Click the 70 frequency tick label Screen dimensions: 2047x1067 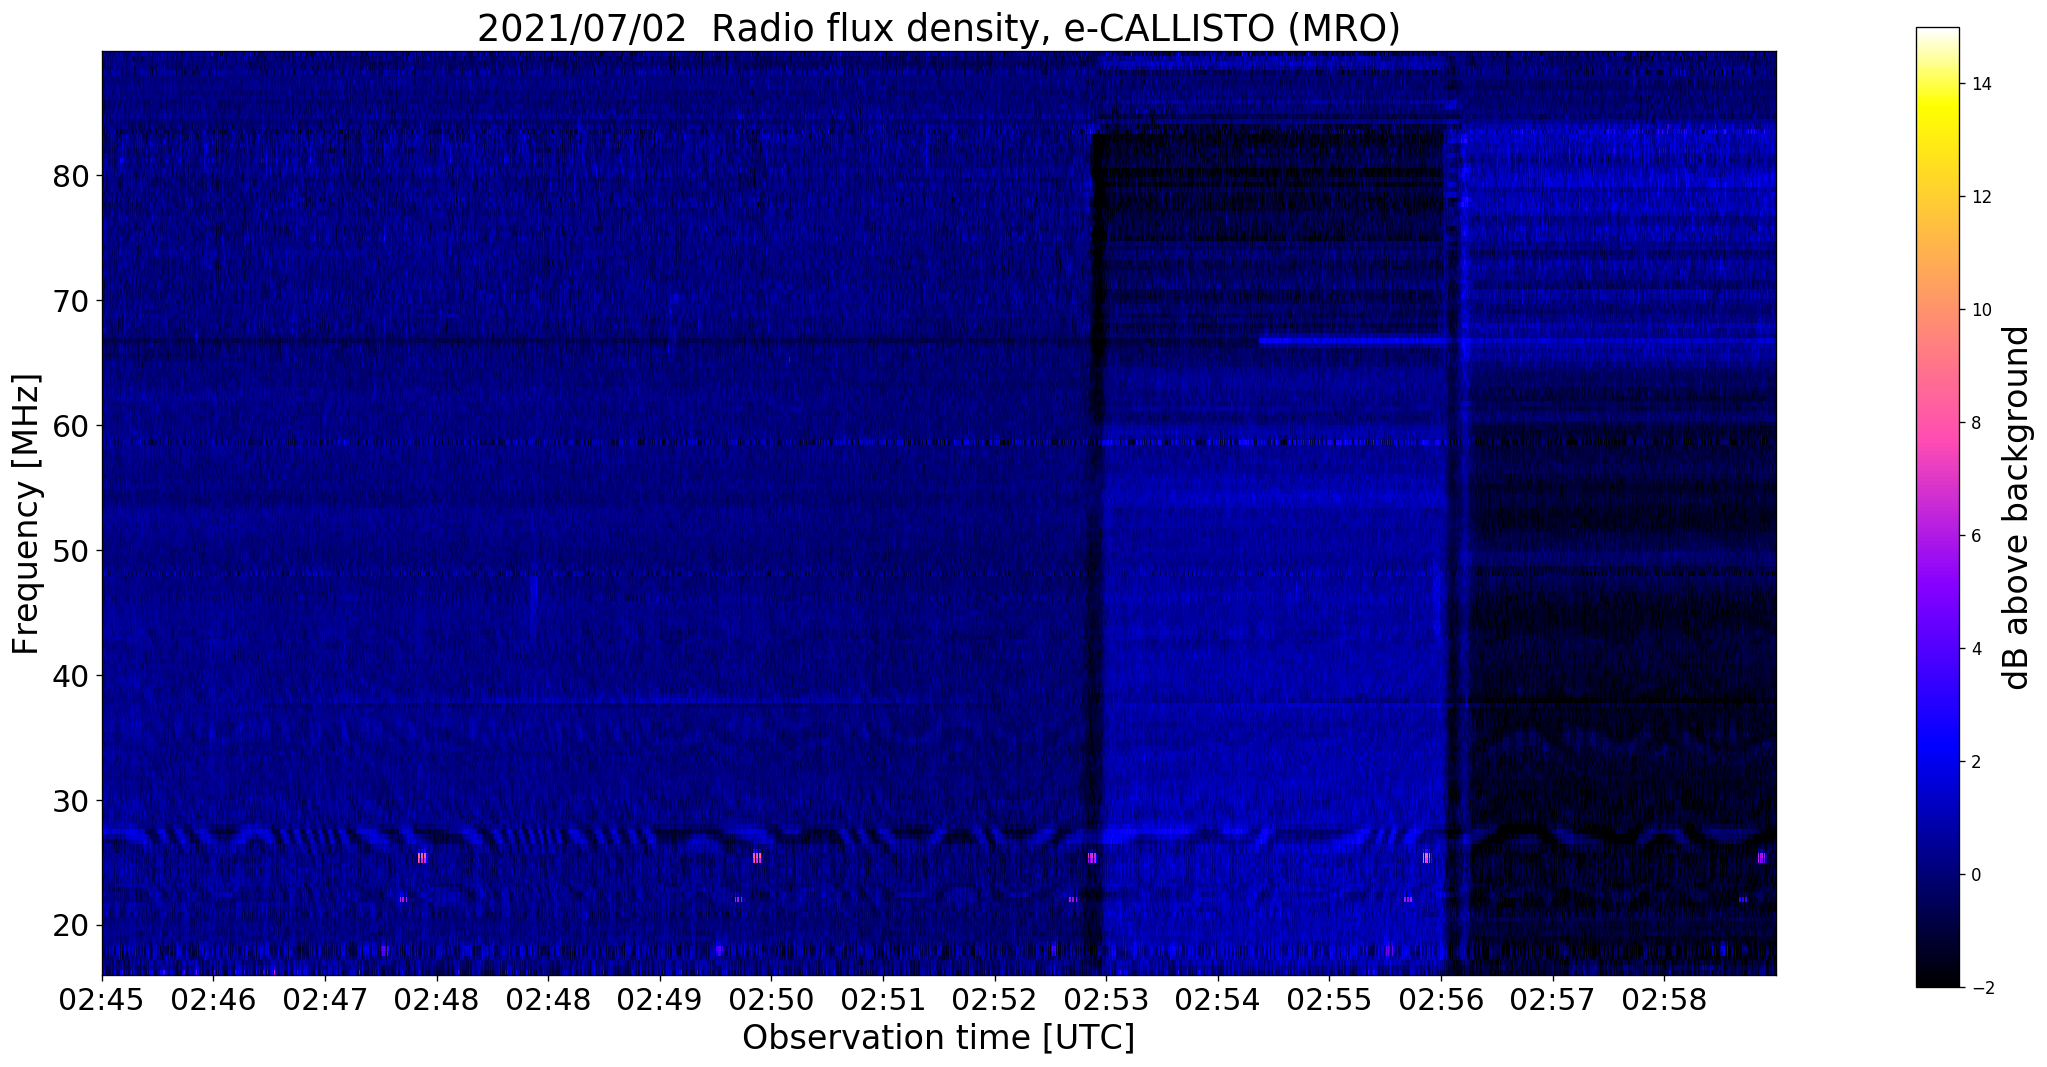click(71, 301)
